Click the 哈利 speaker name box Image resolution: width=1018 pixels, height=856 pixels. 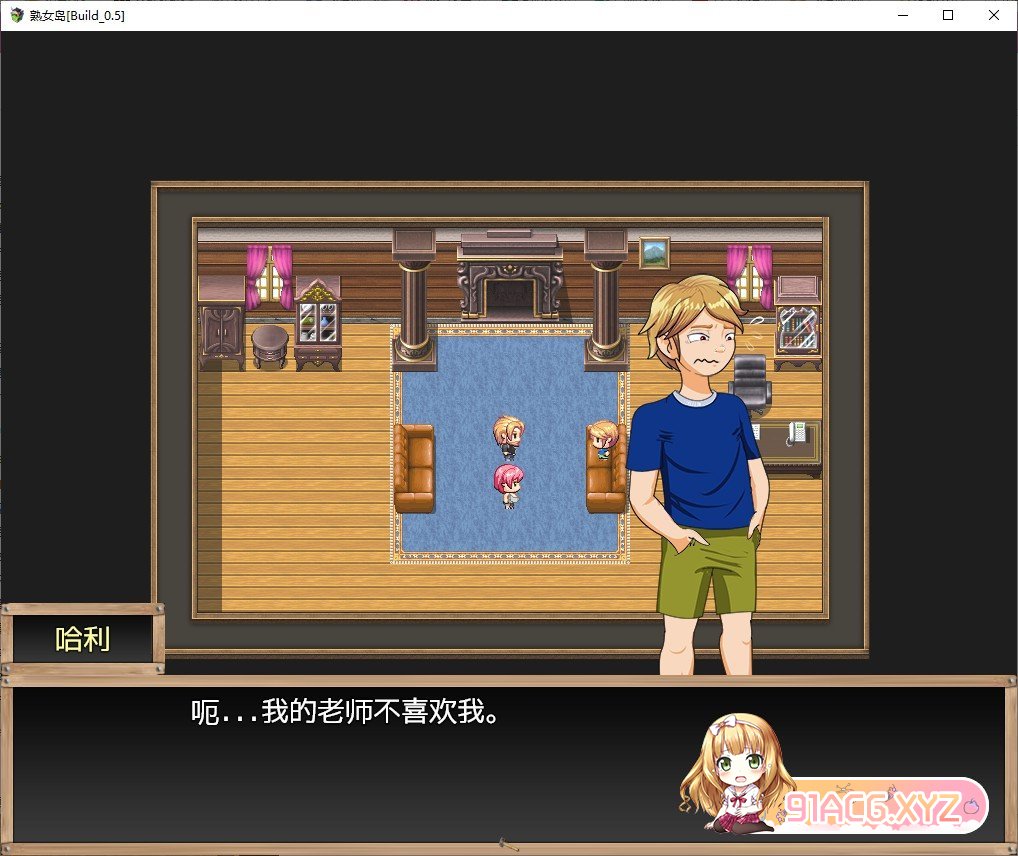pyautogui.click(x=82, y=640)
